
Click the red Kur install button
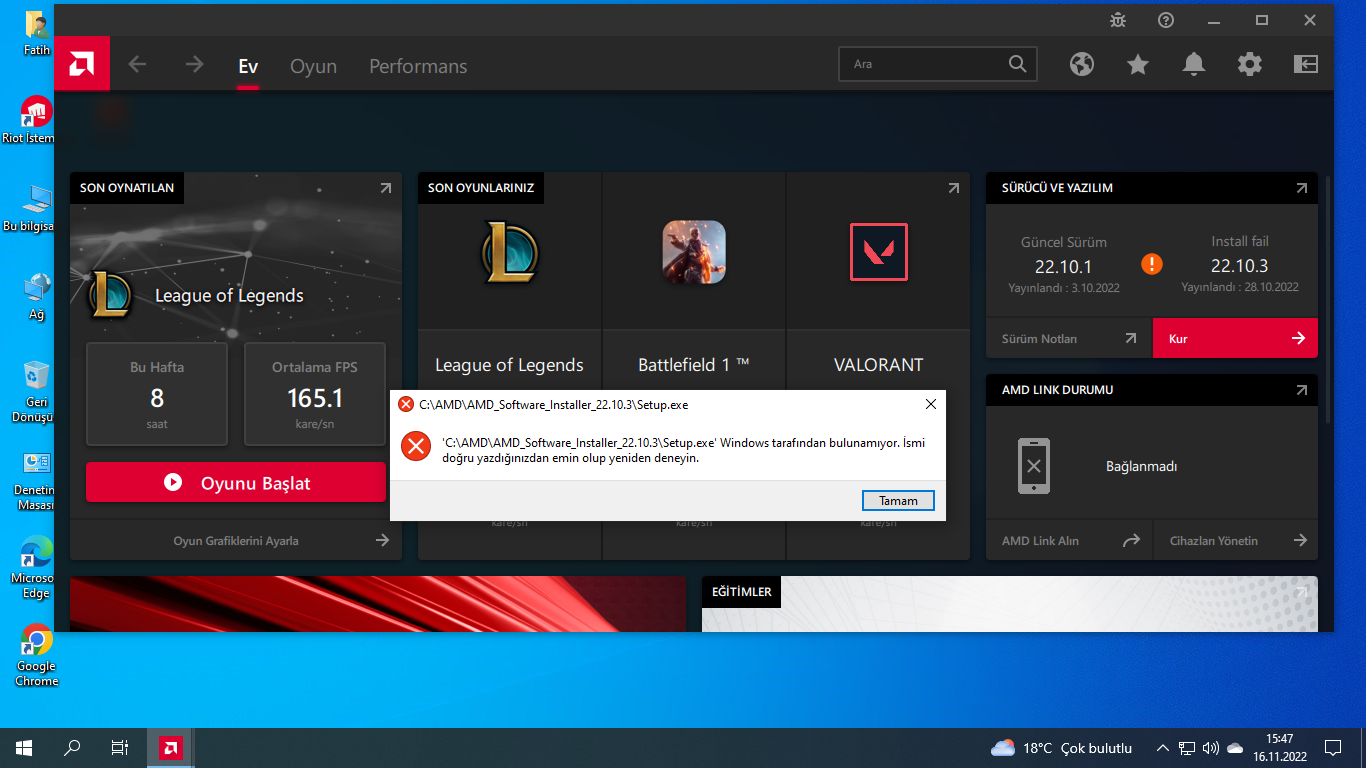pos(1235,339)
